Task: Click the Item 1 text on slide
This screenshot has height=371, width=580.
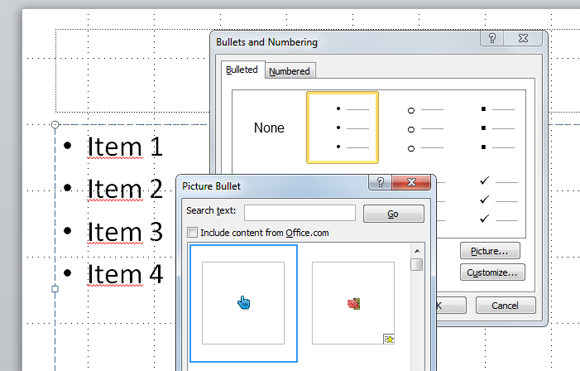Action: click(125, 146)
